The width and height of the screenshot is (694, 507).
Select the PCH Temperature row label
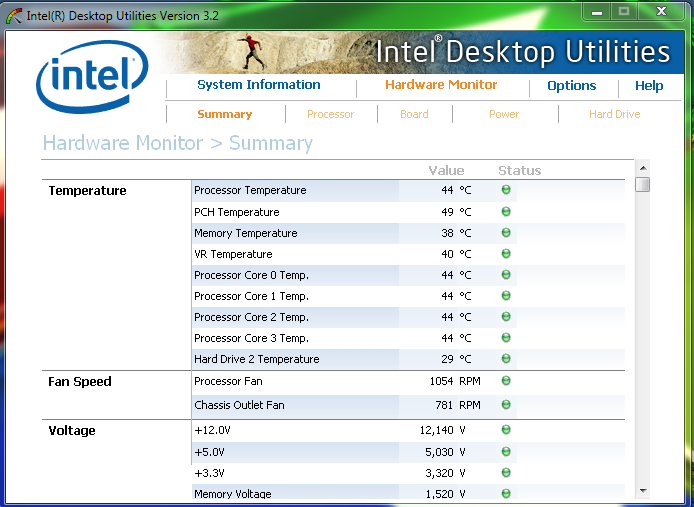tap(237, 212)
